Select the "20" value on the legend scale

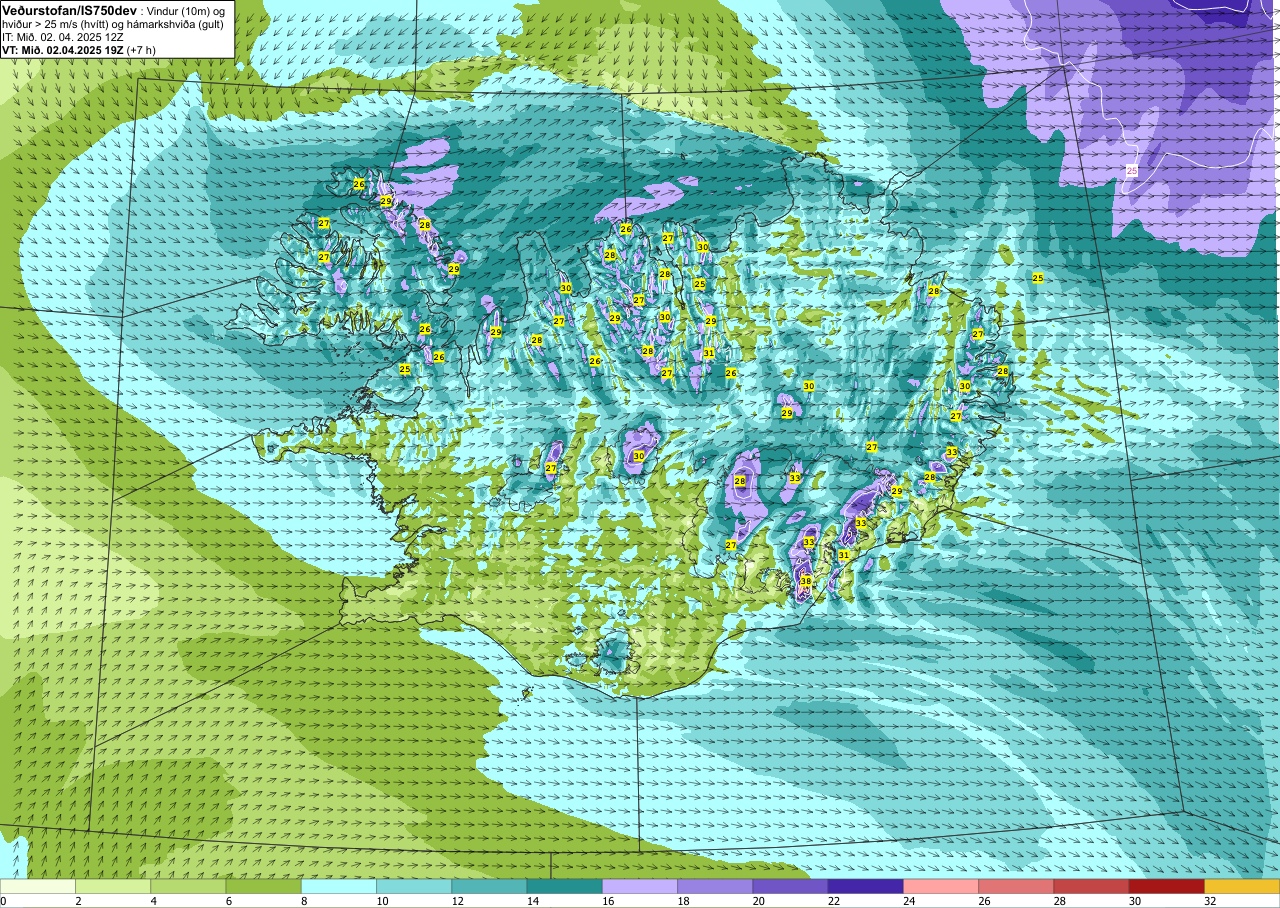(758, 901)
